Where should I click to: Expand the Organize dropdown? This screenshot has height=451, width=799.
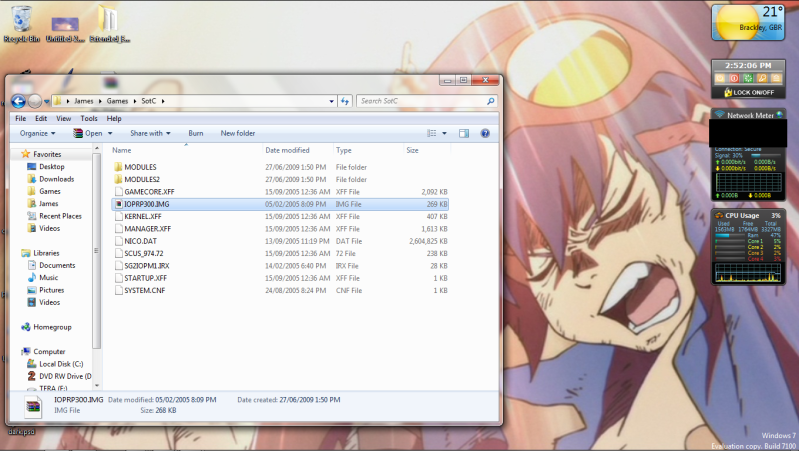click(x=37, y=134)
